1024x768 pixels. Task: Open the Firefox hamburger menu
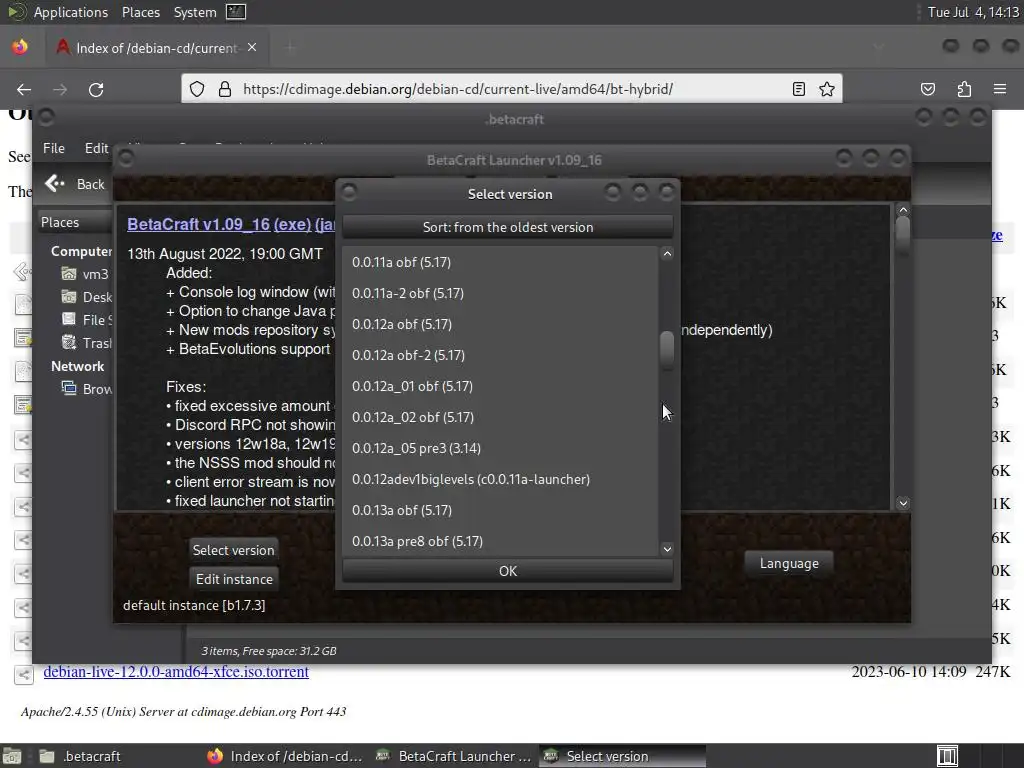pos(1000,89)
